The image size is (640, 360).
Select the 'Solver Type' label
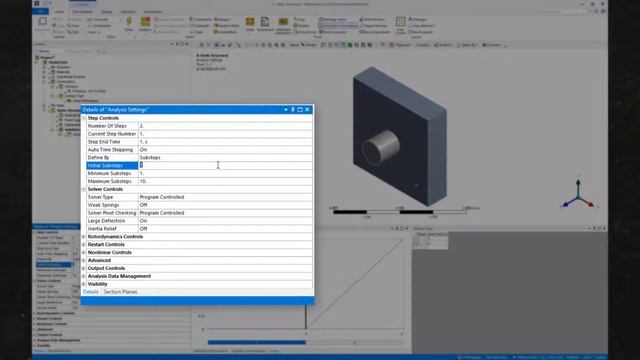(x=100, y=197)
